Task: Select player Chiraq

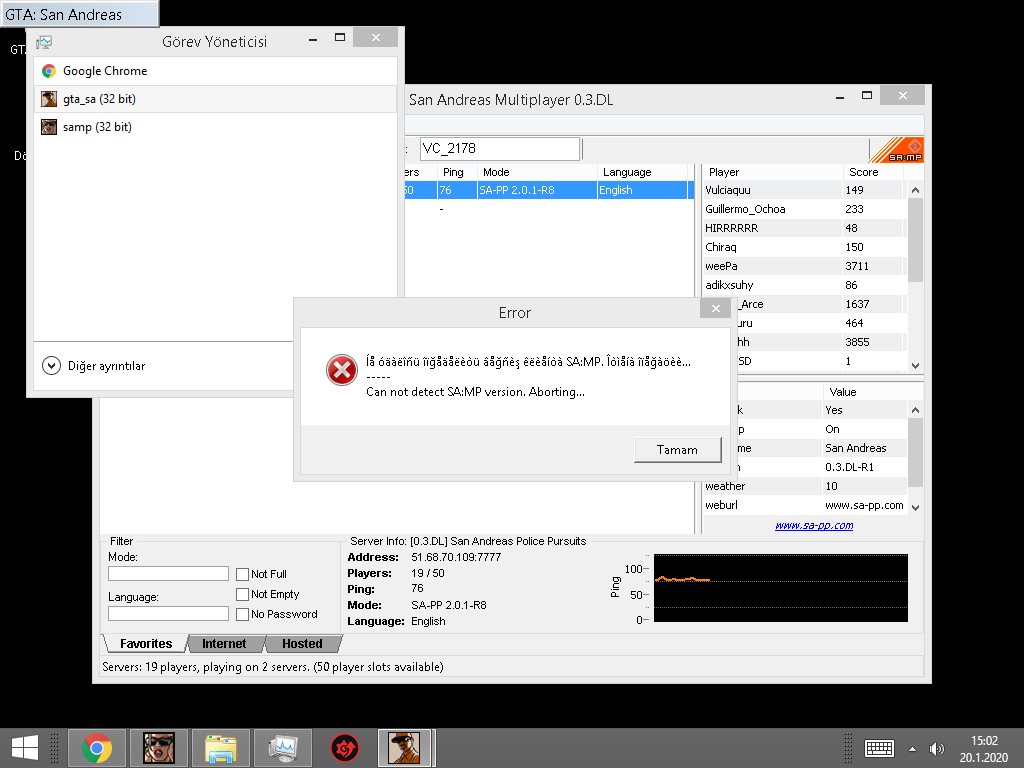Action: 805,247
